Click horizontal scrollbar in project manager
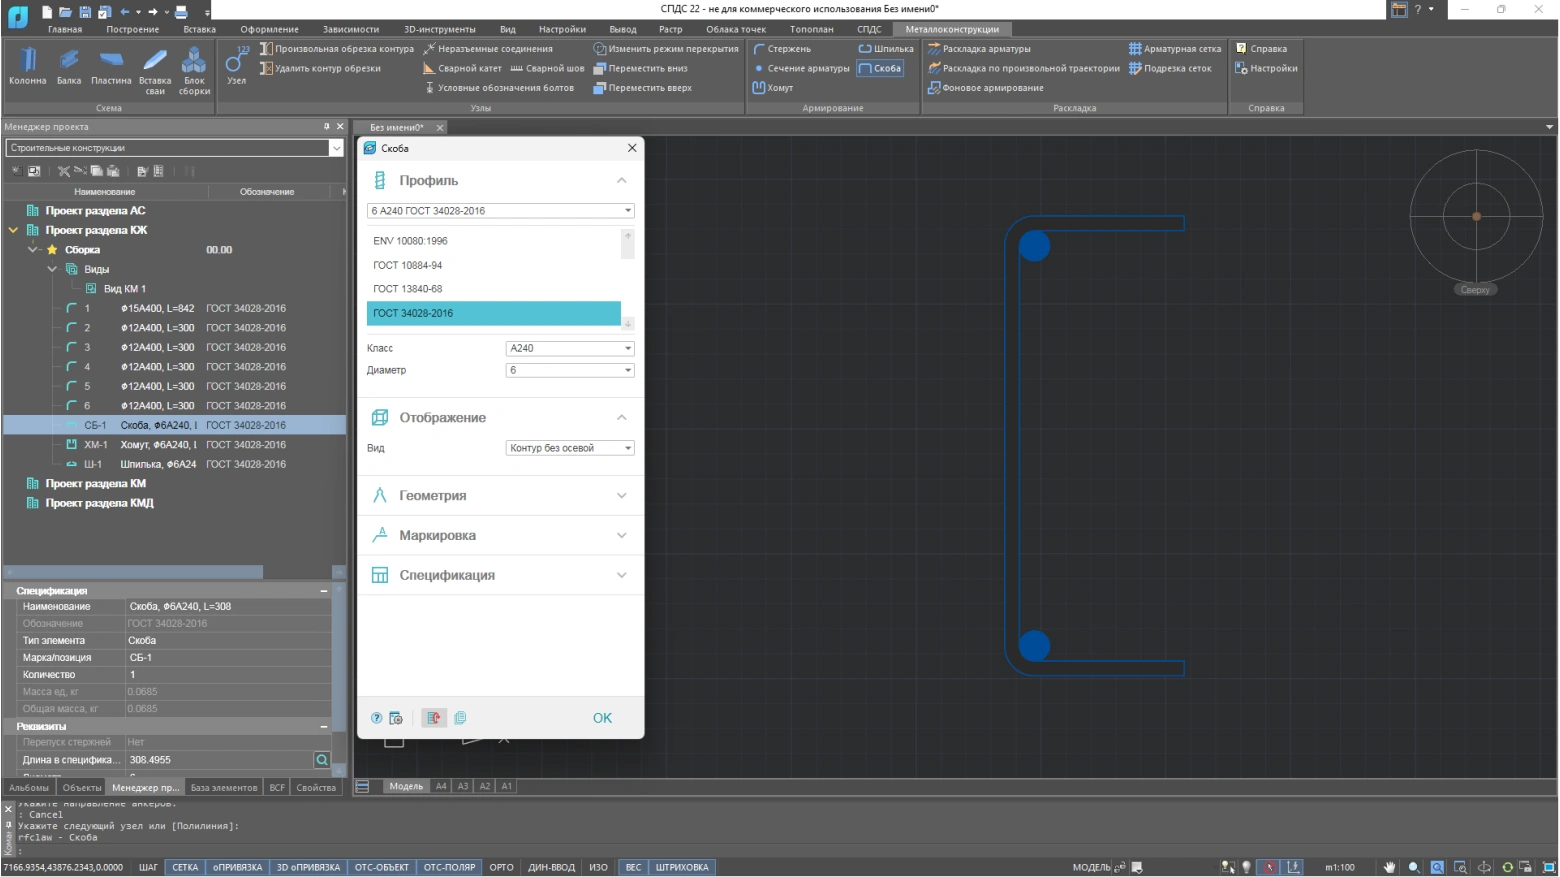The height and width of the screenshot is (877, 1560). (x=134, y=572)
